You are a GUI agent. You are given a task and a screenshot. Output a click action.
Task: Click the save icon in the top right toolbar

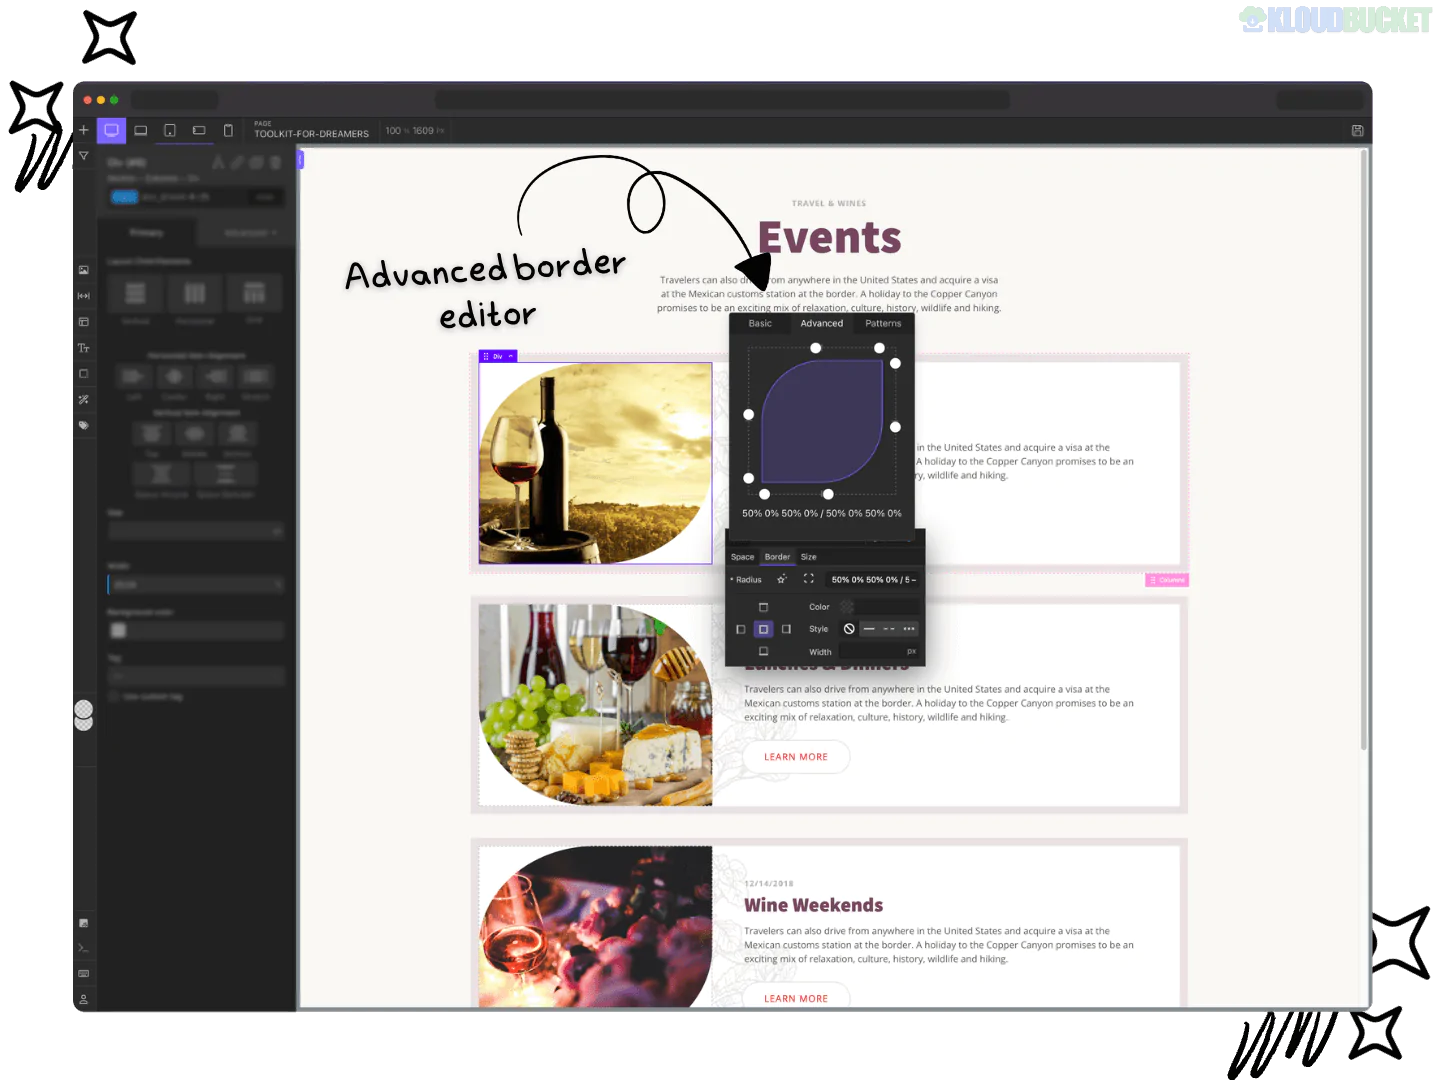[1357, 130]
